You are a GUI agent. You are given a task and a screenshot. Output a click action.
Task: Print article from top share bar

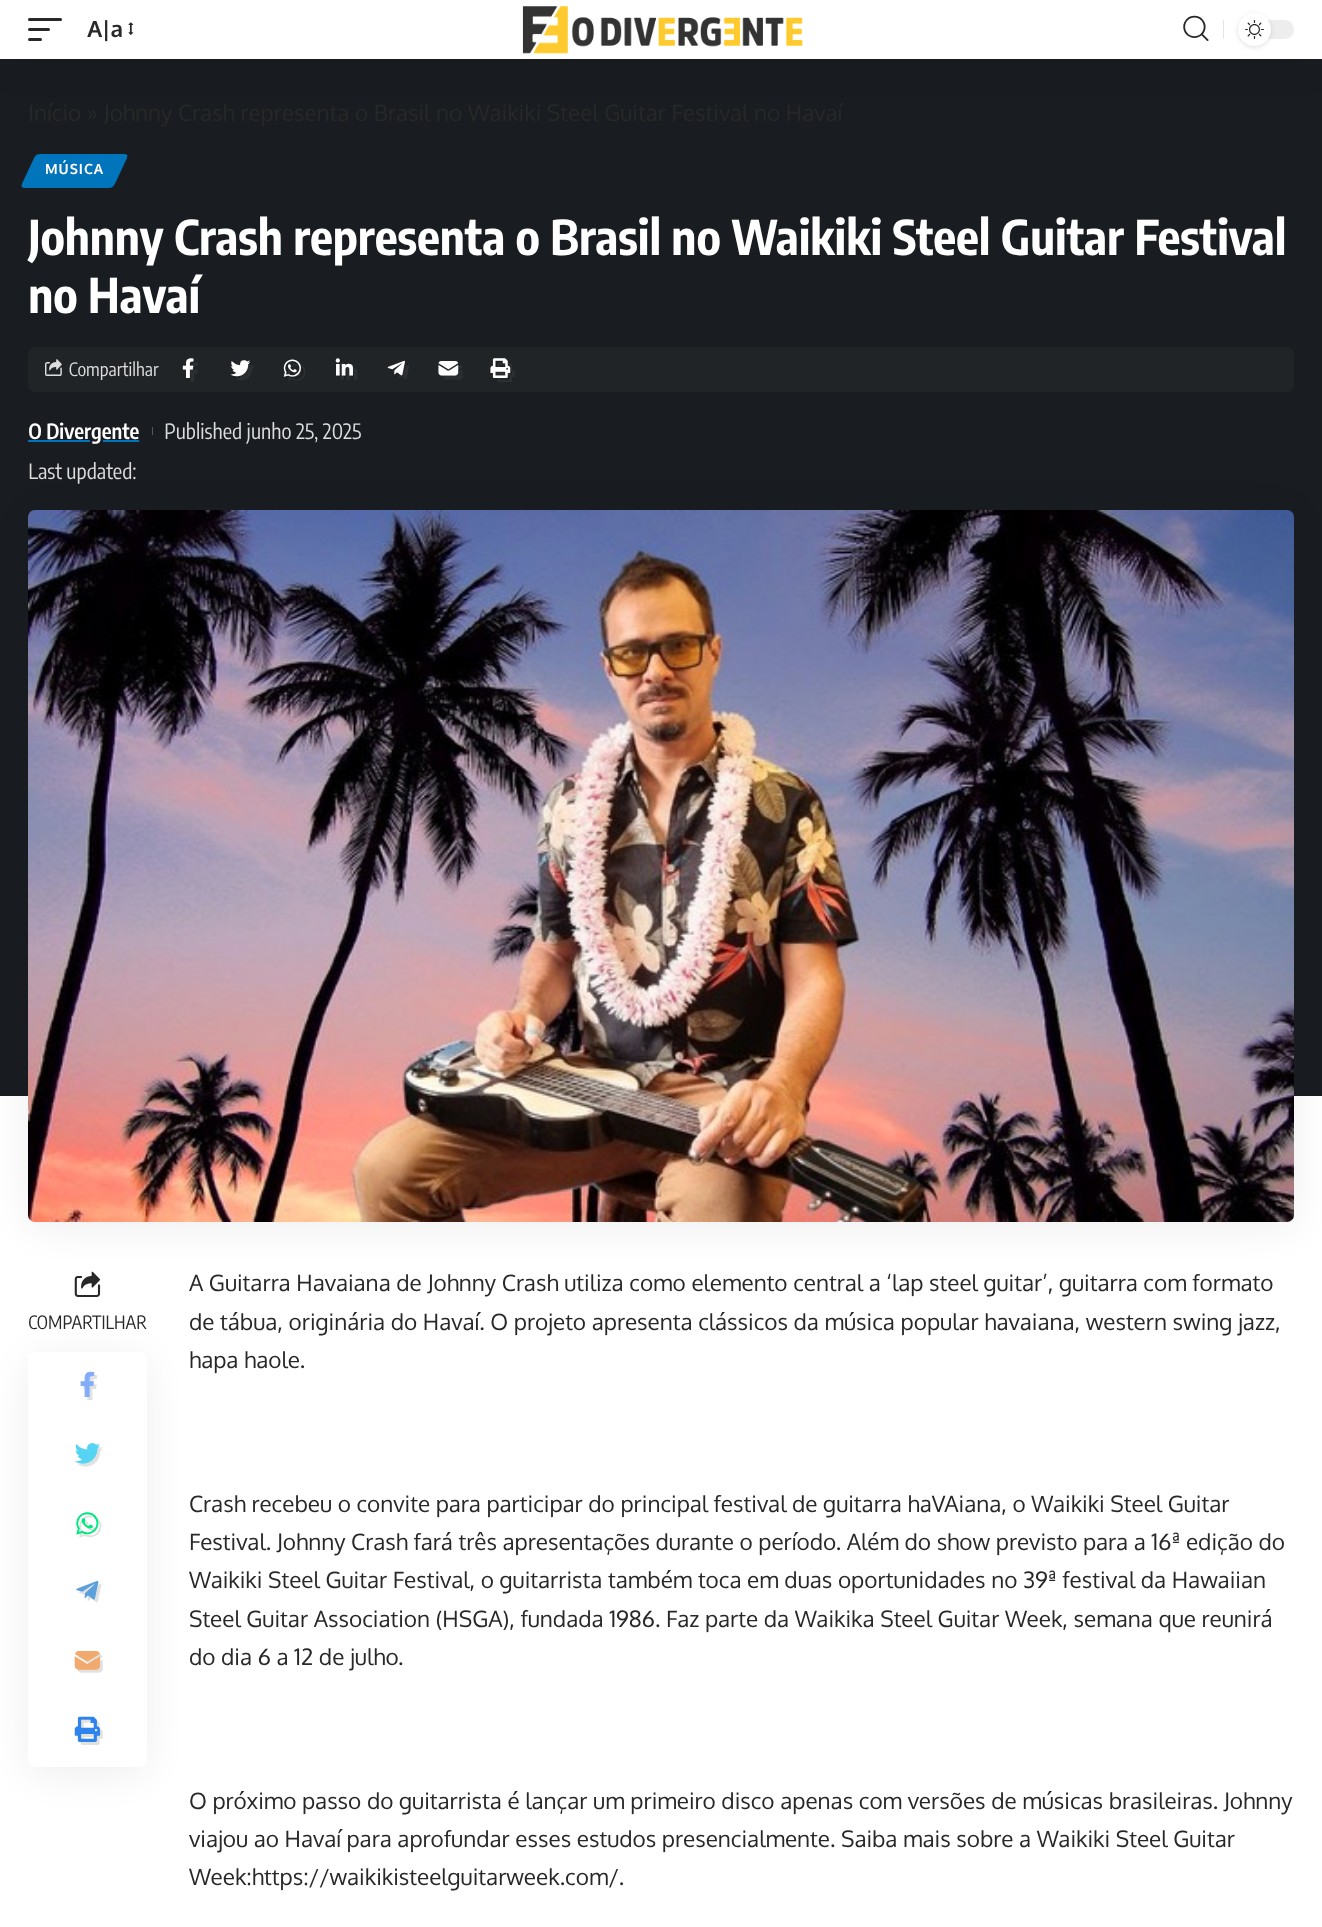coord(500,369)
